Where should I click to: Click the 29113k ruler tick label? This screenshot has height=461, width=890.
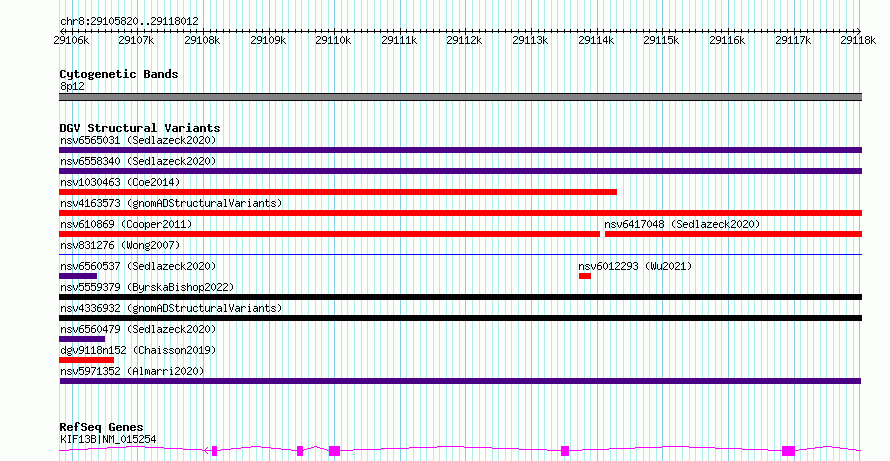point(530,40)
